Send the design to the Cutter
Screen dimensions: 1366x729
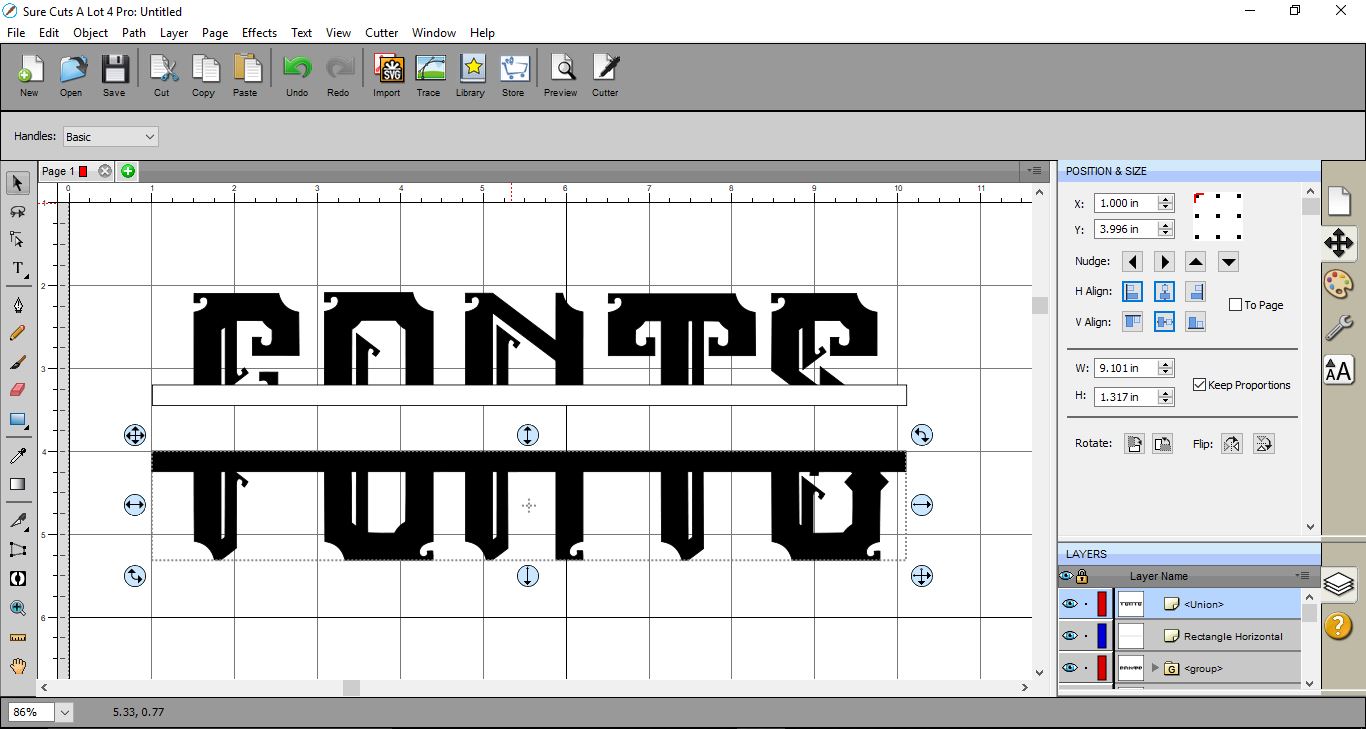tap(605, 76)
